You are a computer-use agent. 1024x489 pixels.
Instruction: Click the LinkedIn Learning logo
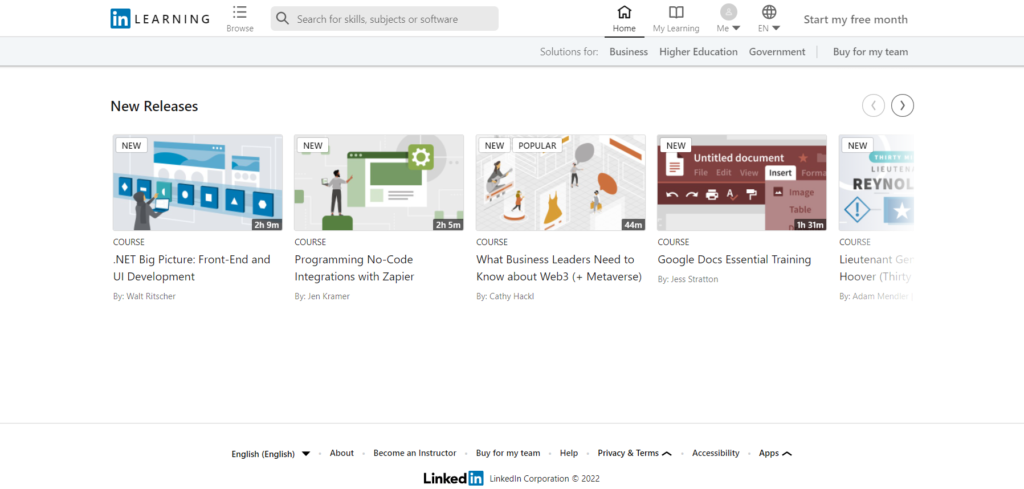pyautogui.click(x=160, y=18)
